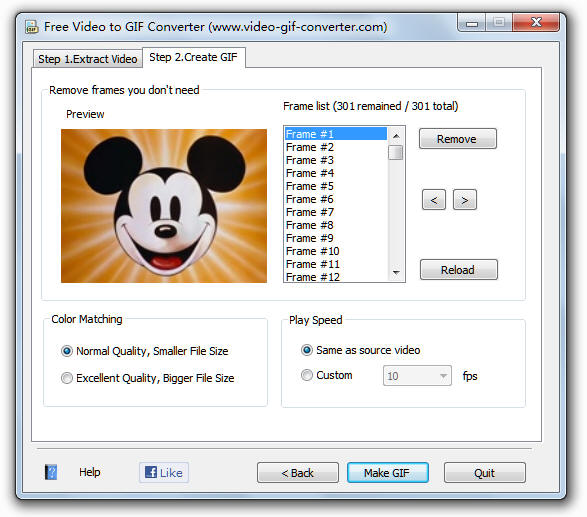Click frame list scroll down arrow

(396, 272)
